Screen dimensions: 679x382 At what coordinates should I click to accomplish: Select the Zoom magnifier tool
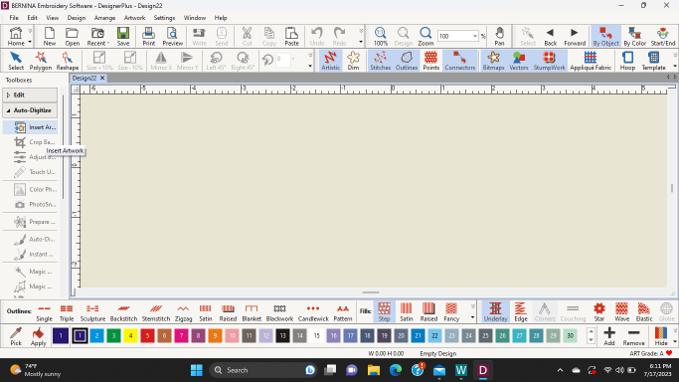pyautogui.click(x=426, y=37)
